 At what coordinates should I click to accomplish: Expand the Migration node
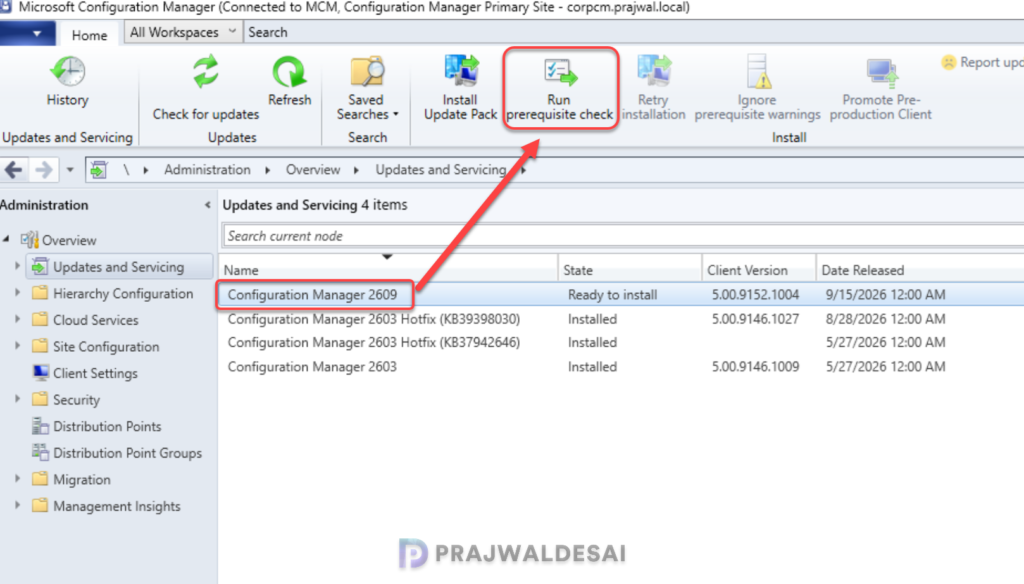pos(18,479)
